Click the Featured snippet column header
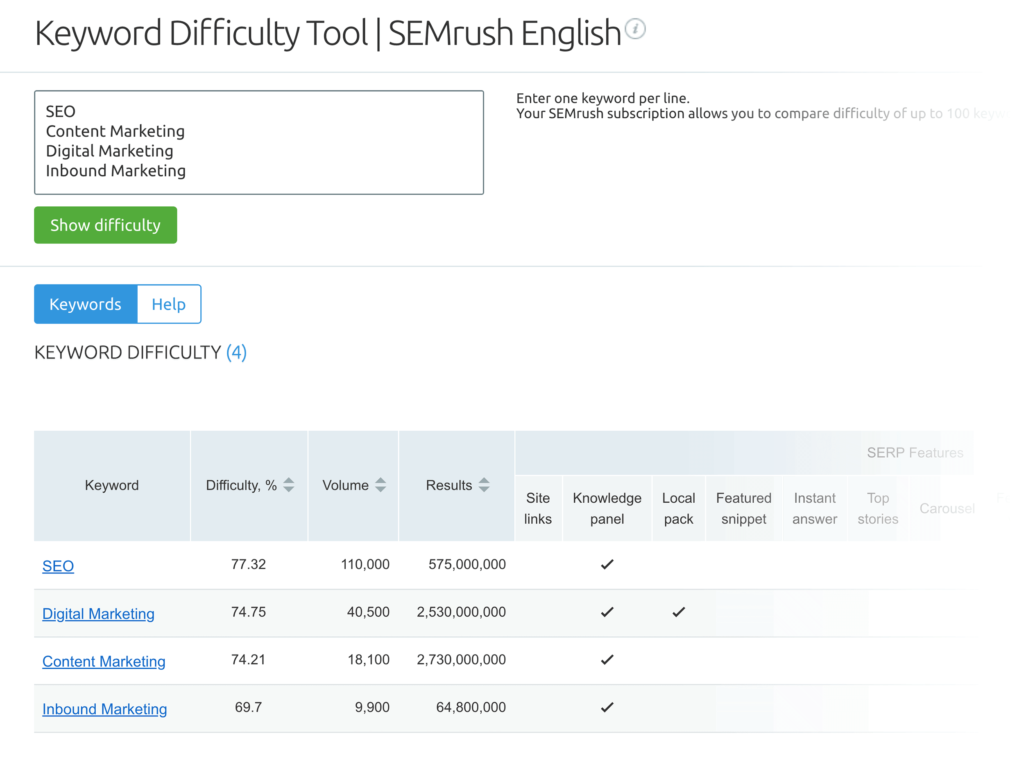The width and height of the screenshot is (1024, 777). pos(743,508)
